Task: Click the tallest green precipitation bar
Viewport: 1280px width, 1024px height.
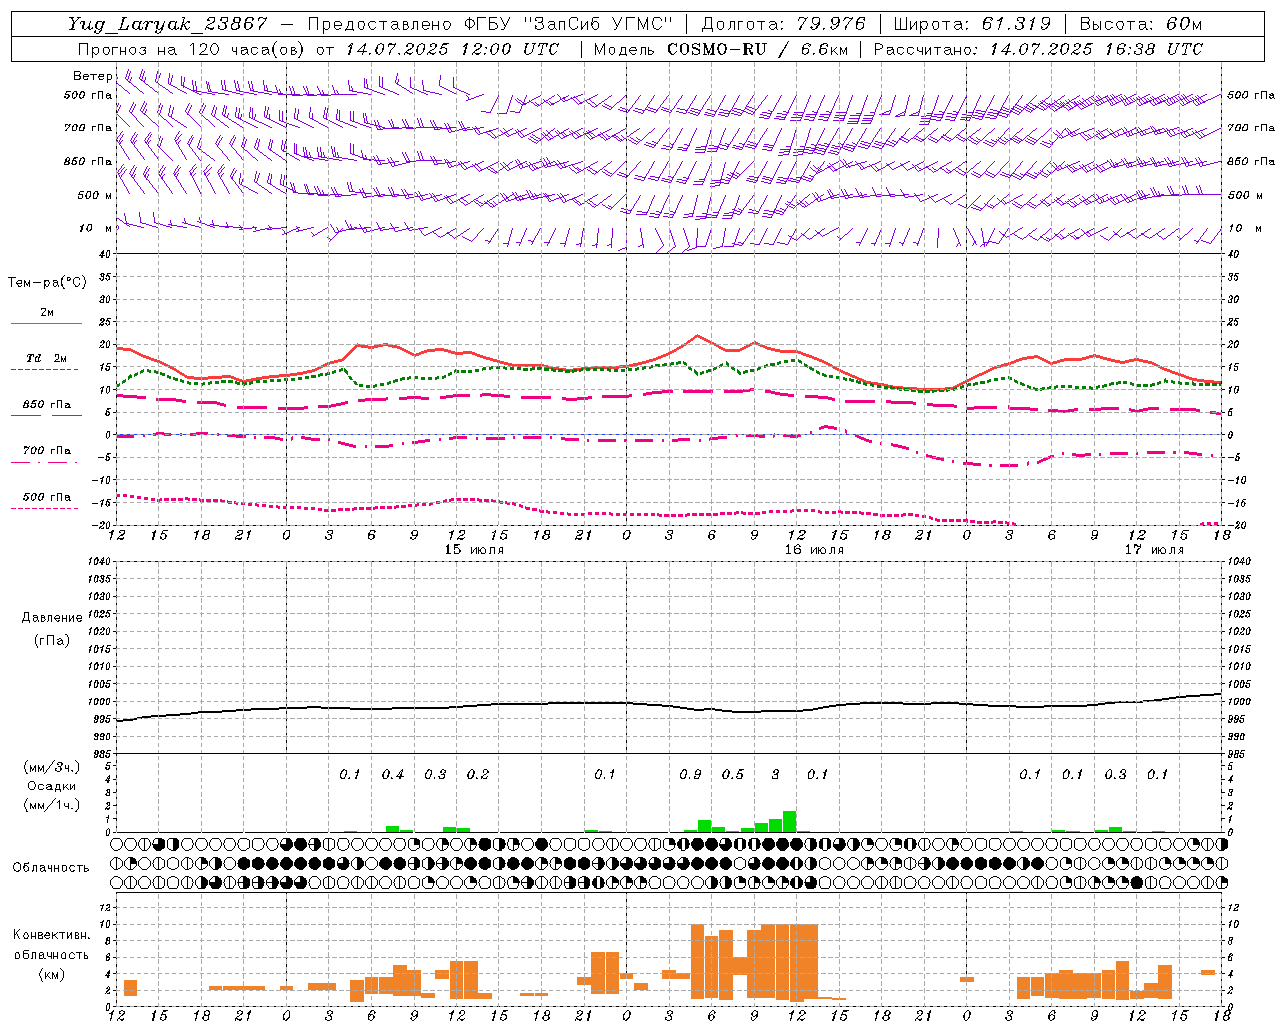Action: (789, 821)
